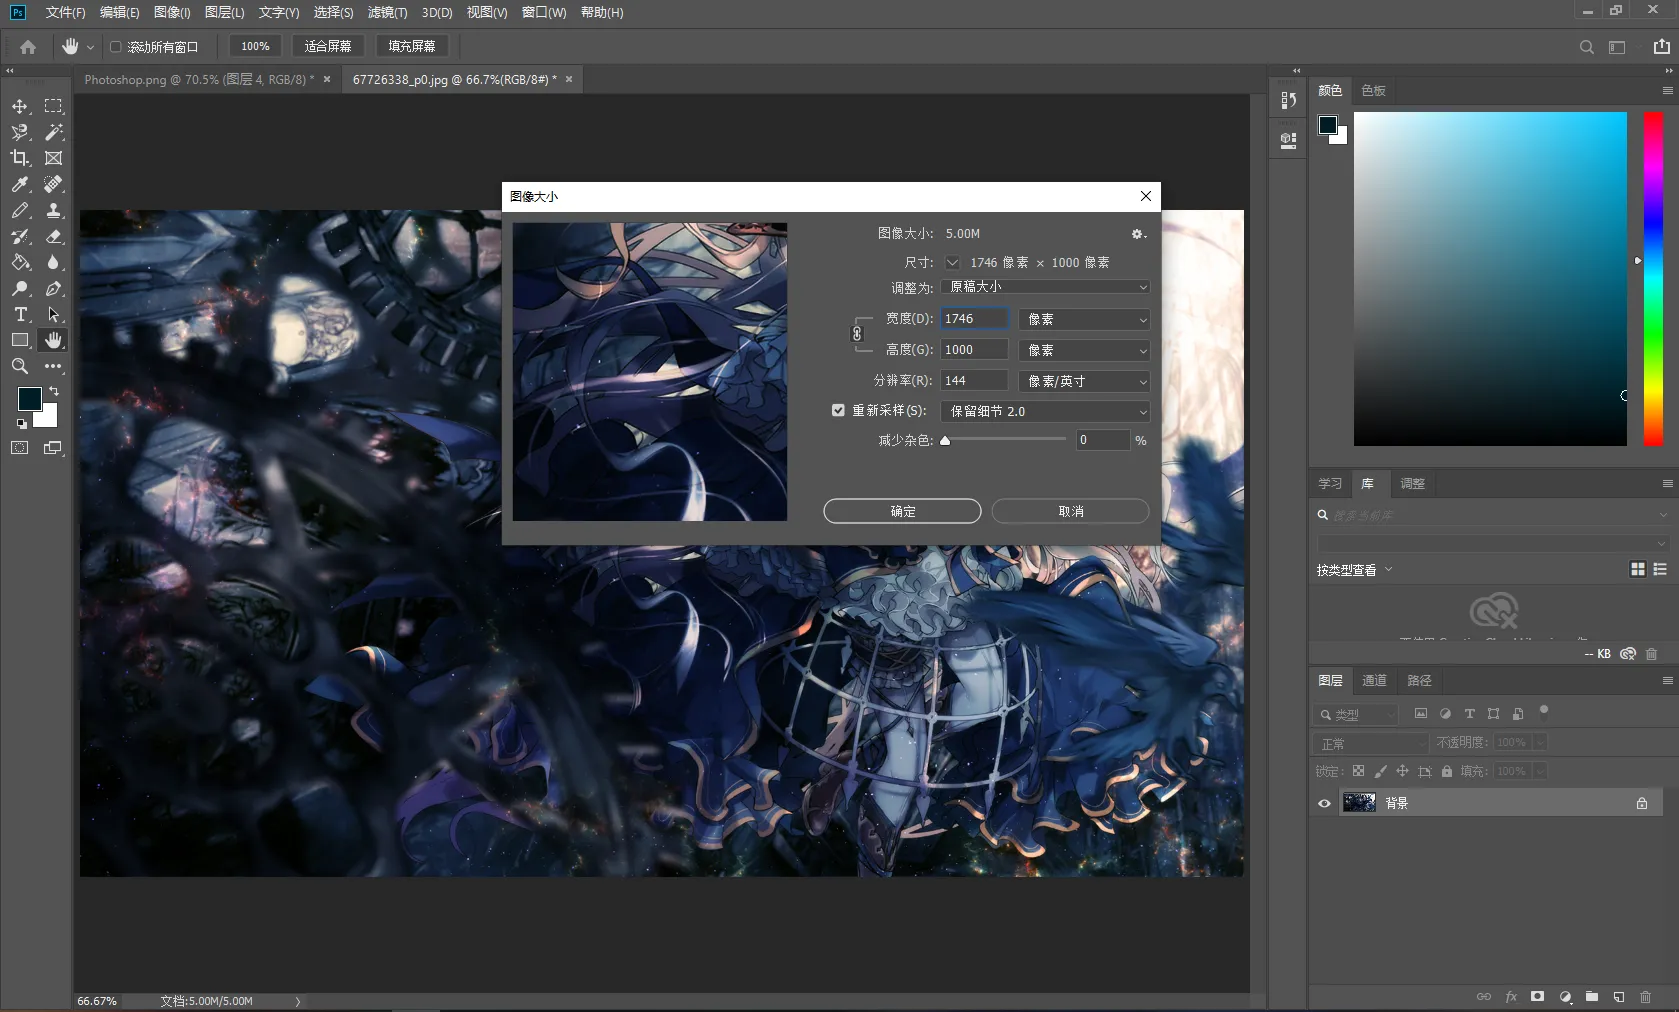Select the Blur tool
Image resolution: width=1679 pixels, height=1012 pixels.
pyautogui.click(x=54, y=262)
